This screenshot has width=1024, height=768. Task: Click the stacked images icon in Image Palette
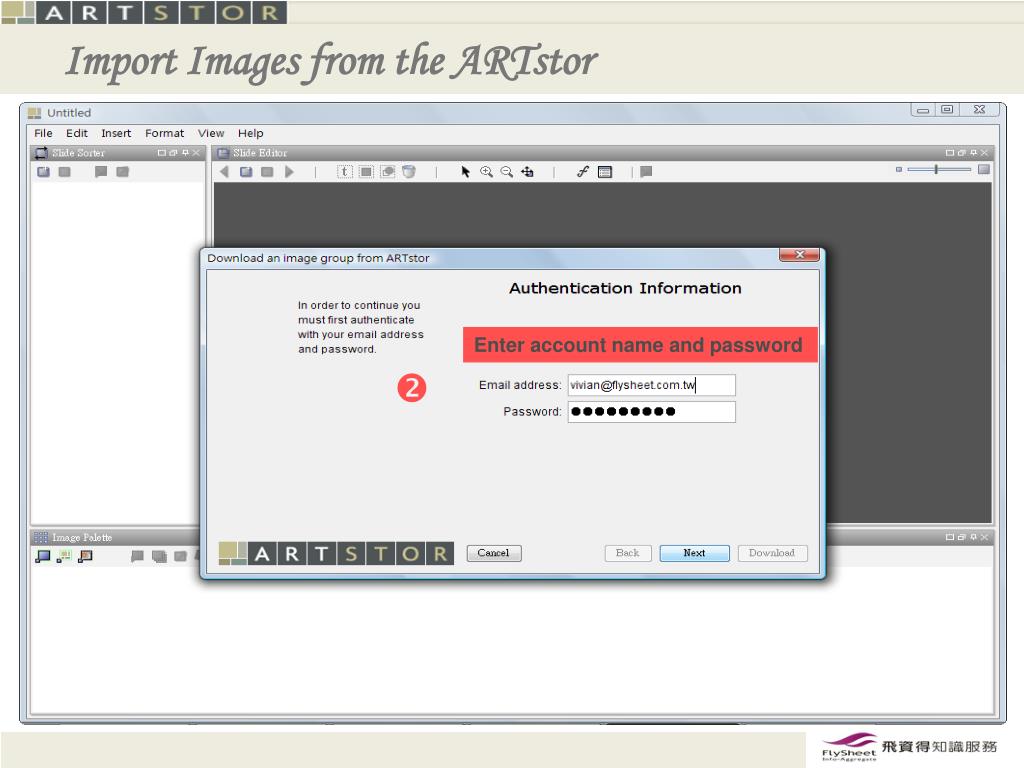pyautogui.click(x=159, y=556)
